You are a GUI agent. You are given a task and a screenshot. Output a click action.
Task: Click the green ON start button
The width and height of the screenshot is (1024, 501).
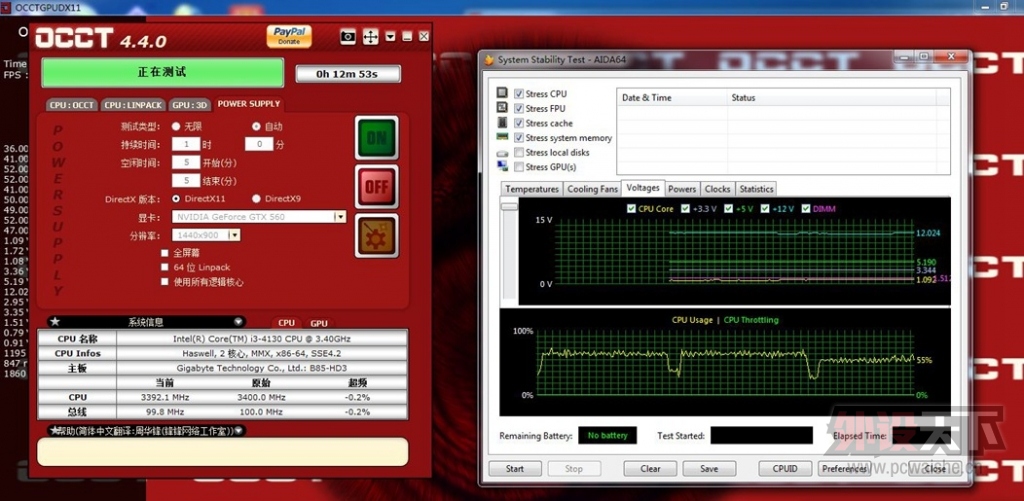pyautogui.click(x=376, y=138)
